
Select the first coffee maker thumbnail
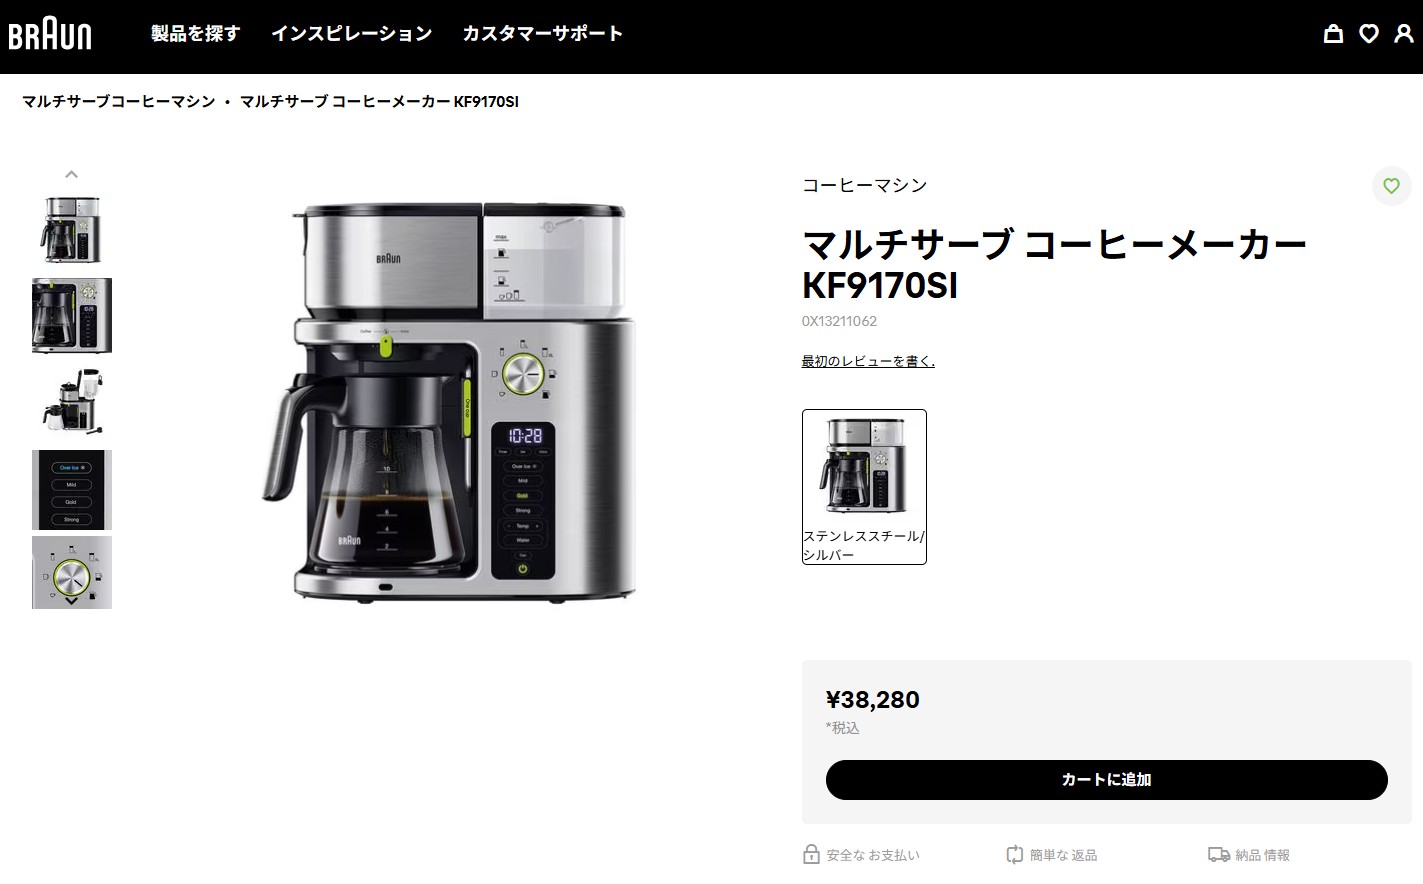(x=72, y=230)
